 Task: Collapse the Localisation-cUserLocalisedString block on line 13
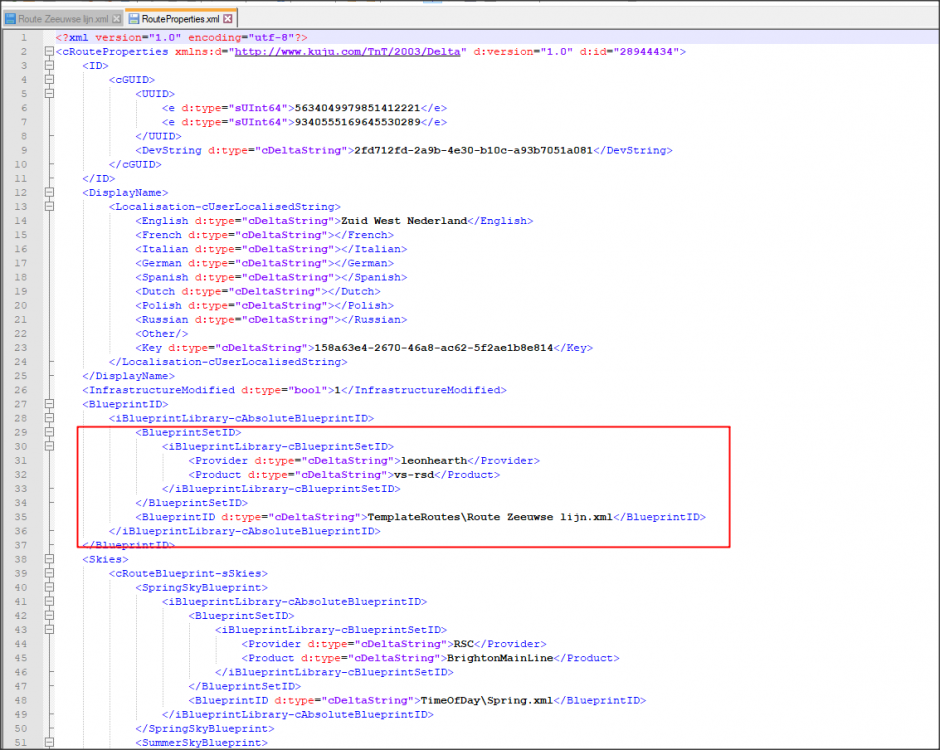[47, 207]
